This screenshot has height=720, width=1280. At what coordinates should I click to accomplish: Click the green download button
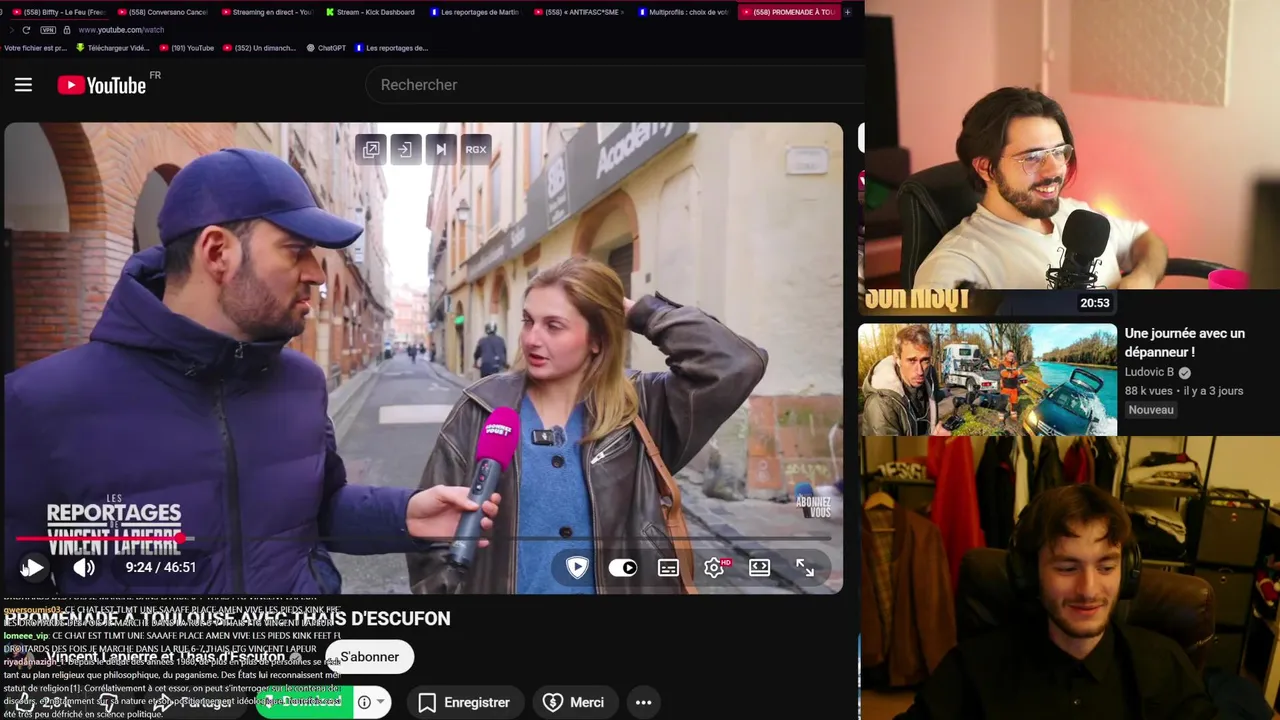click(x=303, y=702)
